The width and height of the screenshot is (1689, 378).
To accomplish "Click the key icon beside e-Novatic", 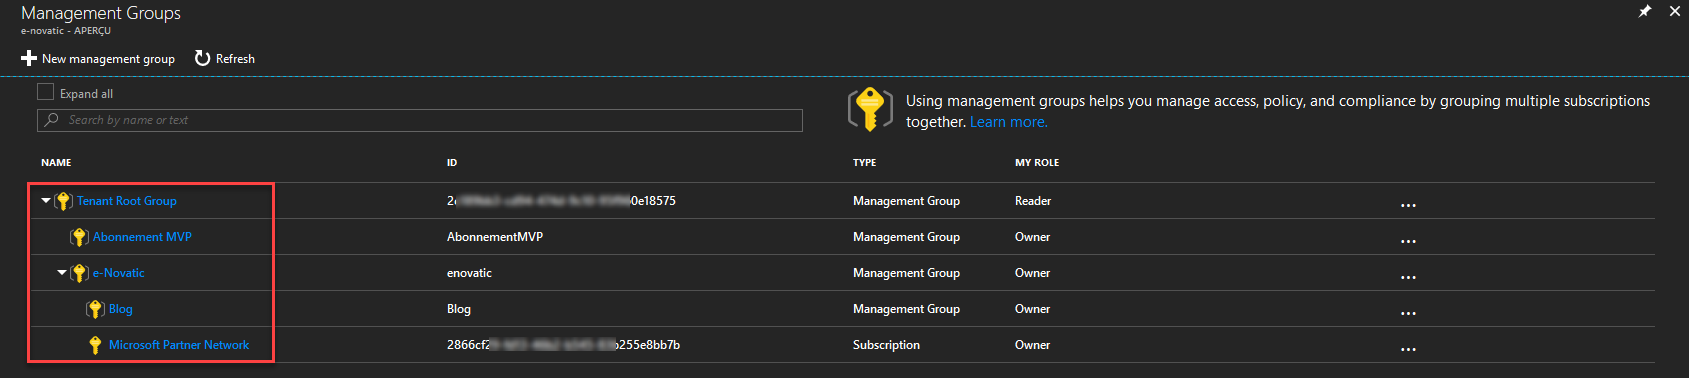I will (x=79, y=273).
